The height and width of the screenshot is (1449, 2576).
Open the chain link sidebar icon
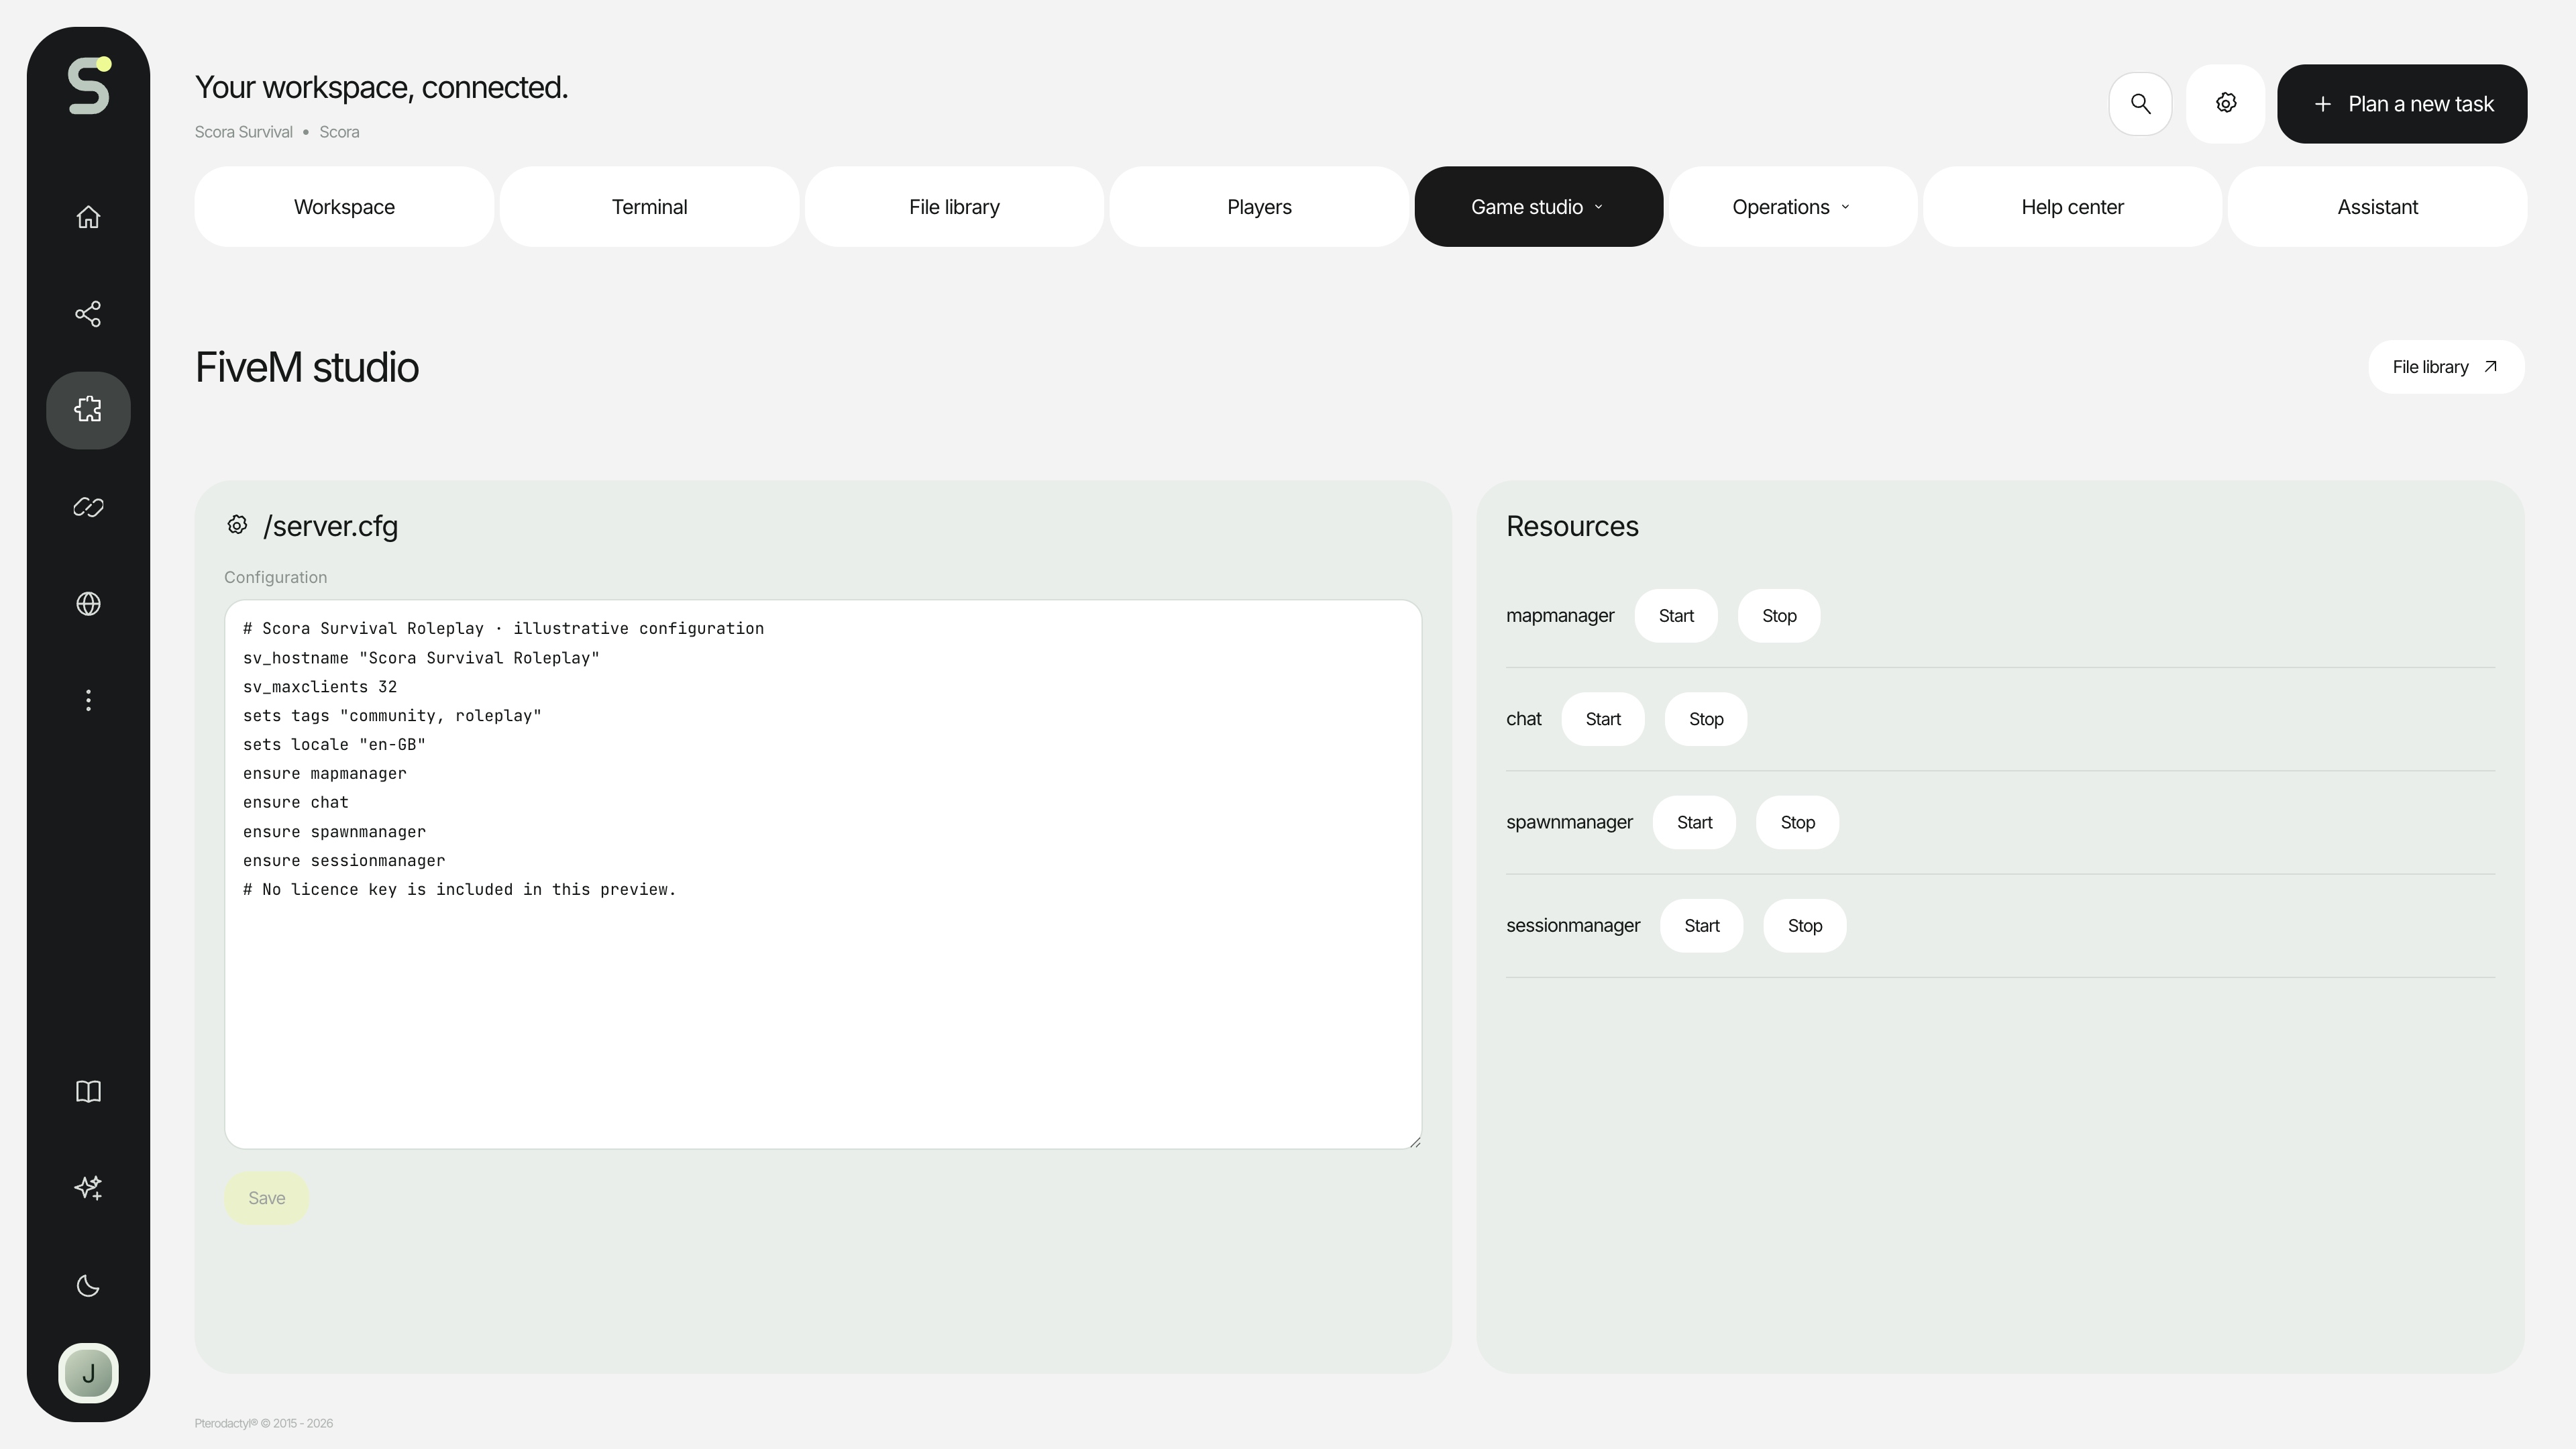pos(88,507)
